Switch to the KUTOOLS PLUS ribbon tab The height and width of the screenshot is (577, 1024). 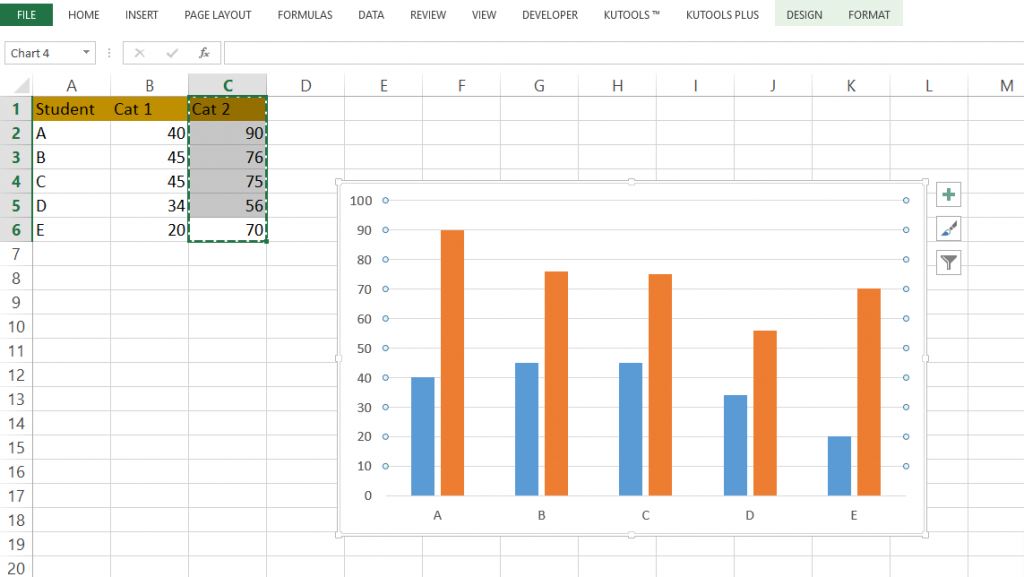click(722, 15)
